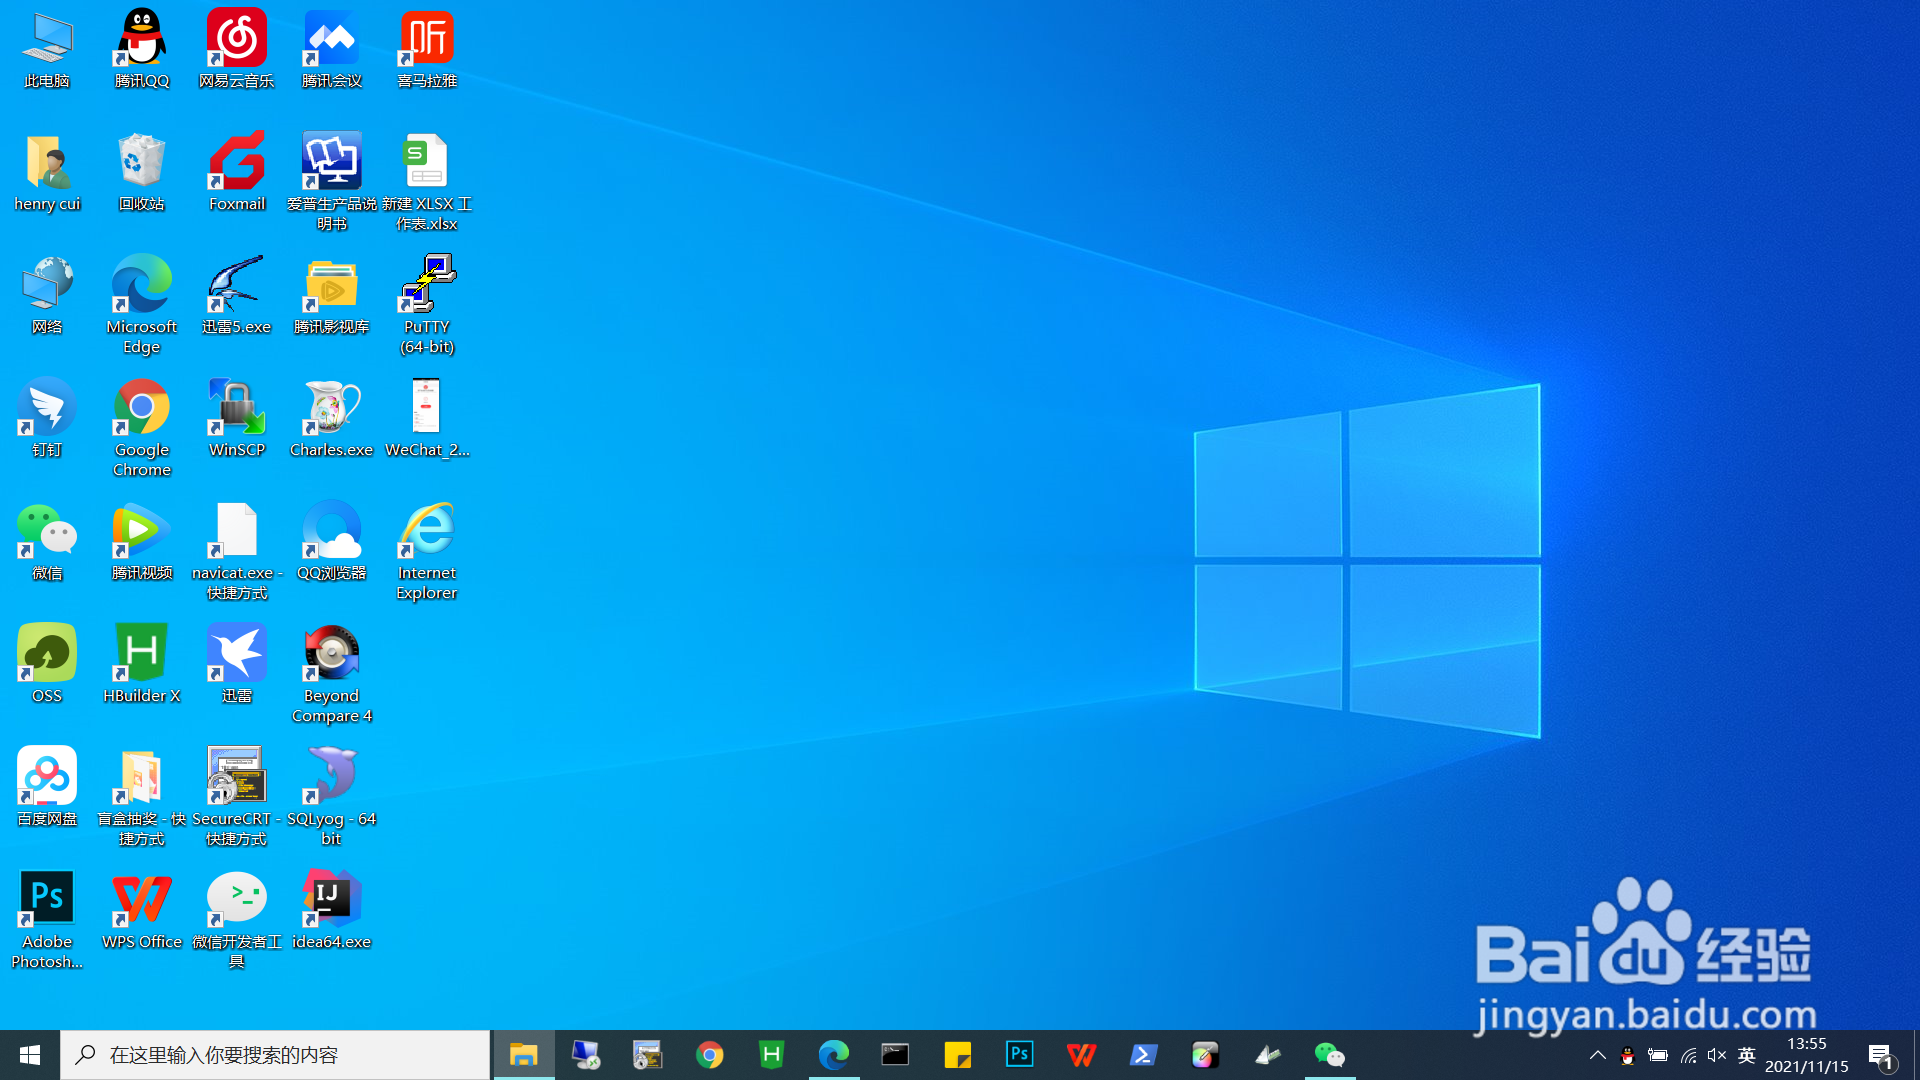Open the yellow Sticky Notes taskbar icon
Image resolution: width=1920 pixels, height=1080 pixels.
point(958,1055)
